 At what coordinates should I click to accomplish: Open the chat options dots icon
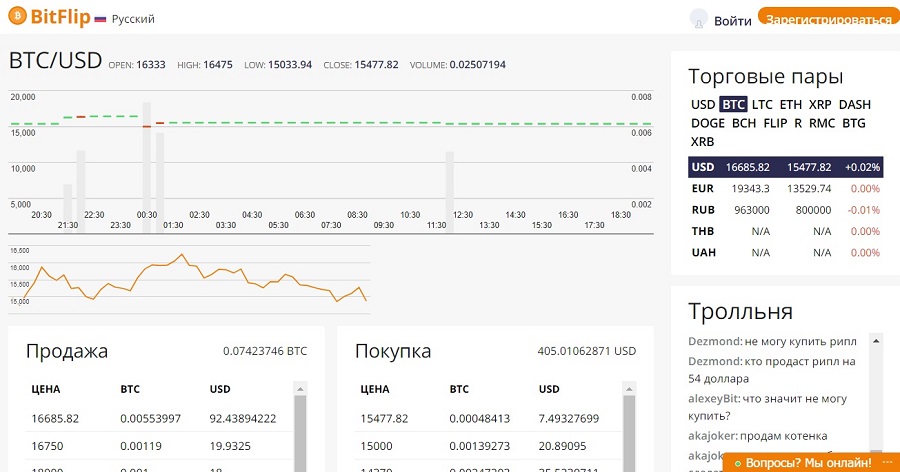(887, 462)
